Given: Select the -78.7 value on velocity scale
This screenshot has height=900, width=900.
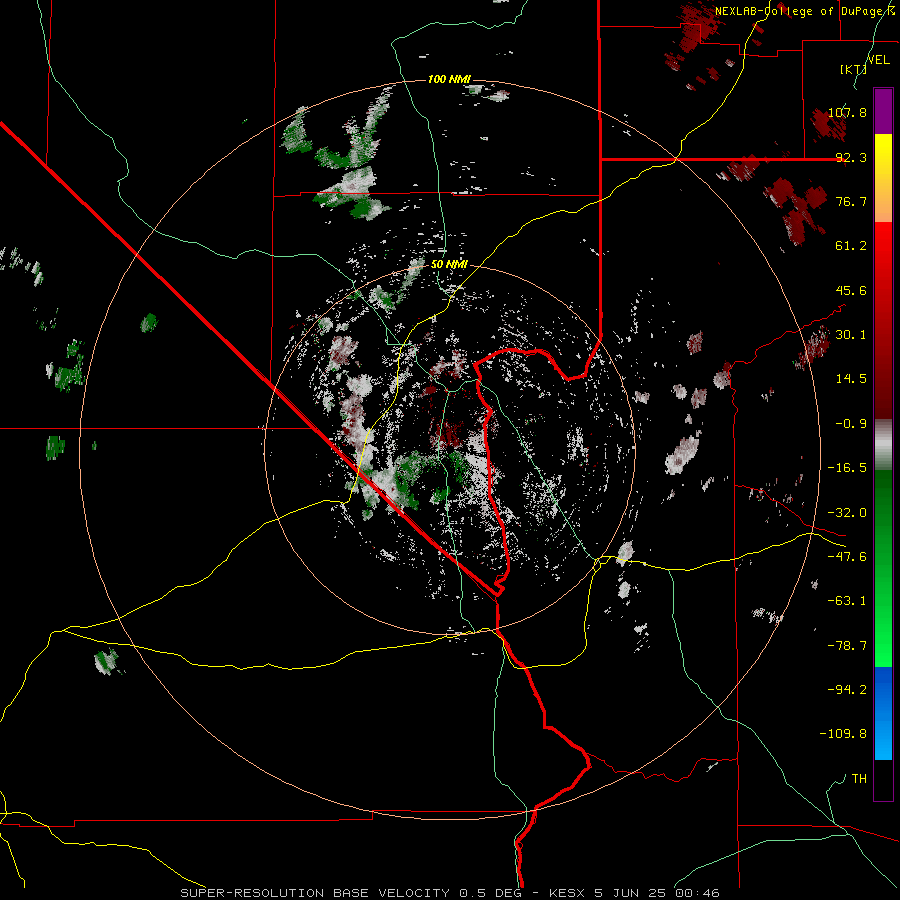Looking at the screenshot, I should 847,646.
